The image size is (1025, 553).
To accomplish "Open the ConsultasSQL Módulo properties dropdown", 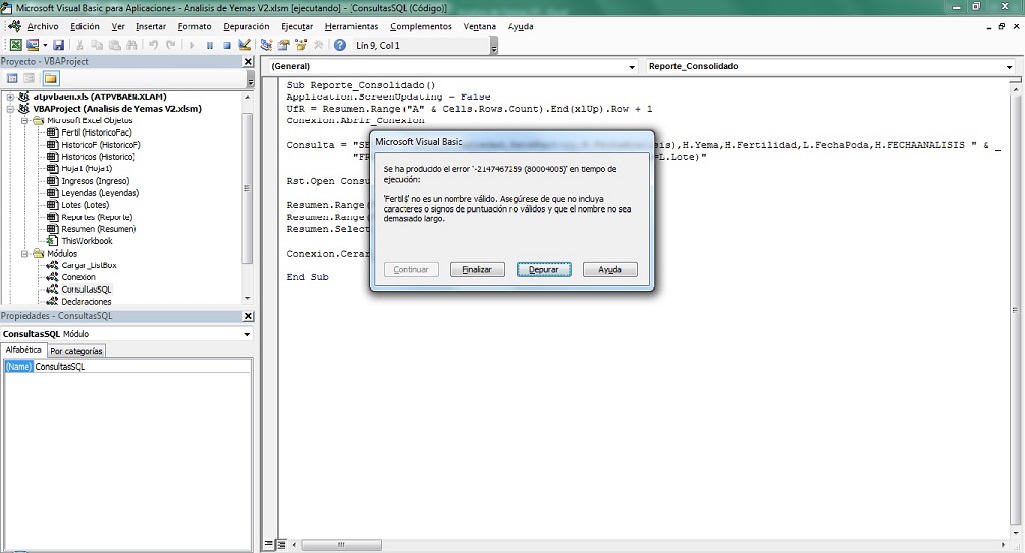I will [247, 334].
